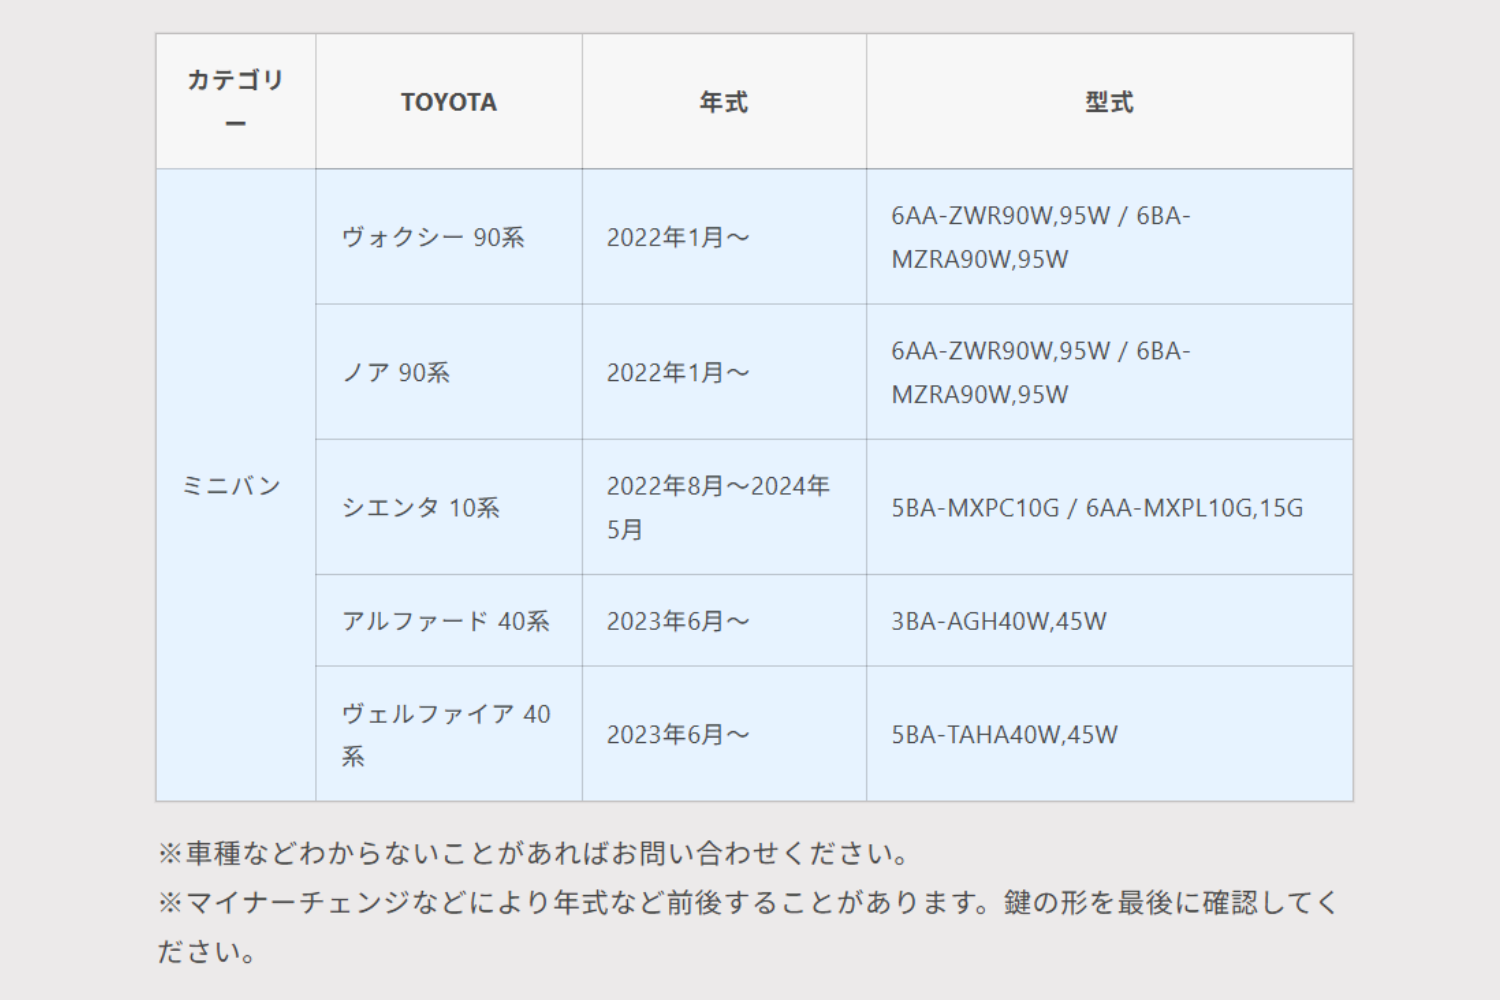Screen dimensions: 1500x1000
Task: Click the ノア year 2022年1月〜 cell
Action: pos(724,372)
